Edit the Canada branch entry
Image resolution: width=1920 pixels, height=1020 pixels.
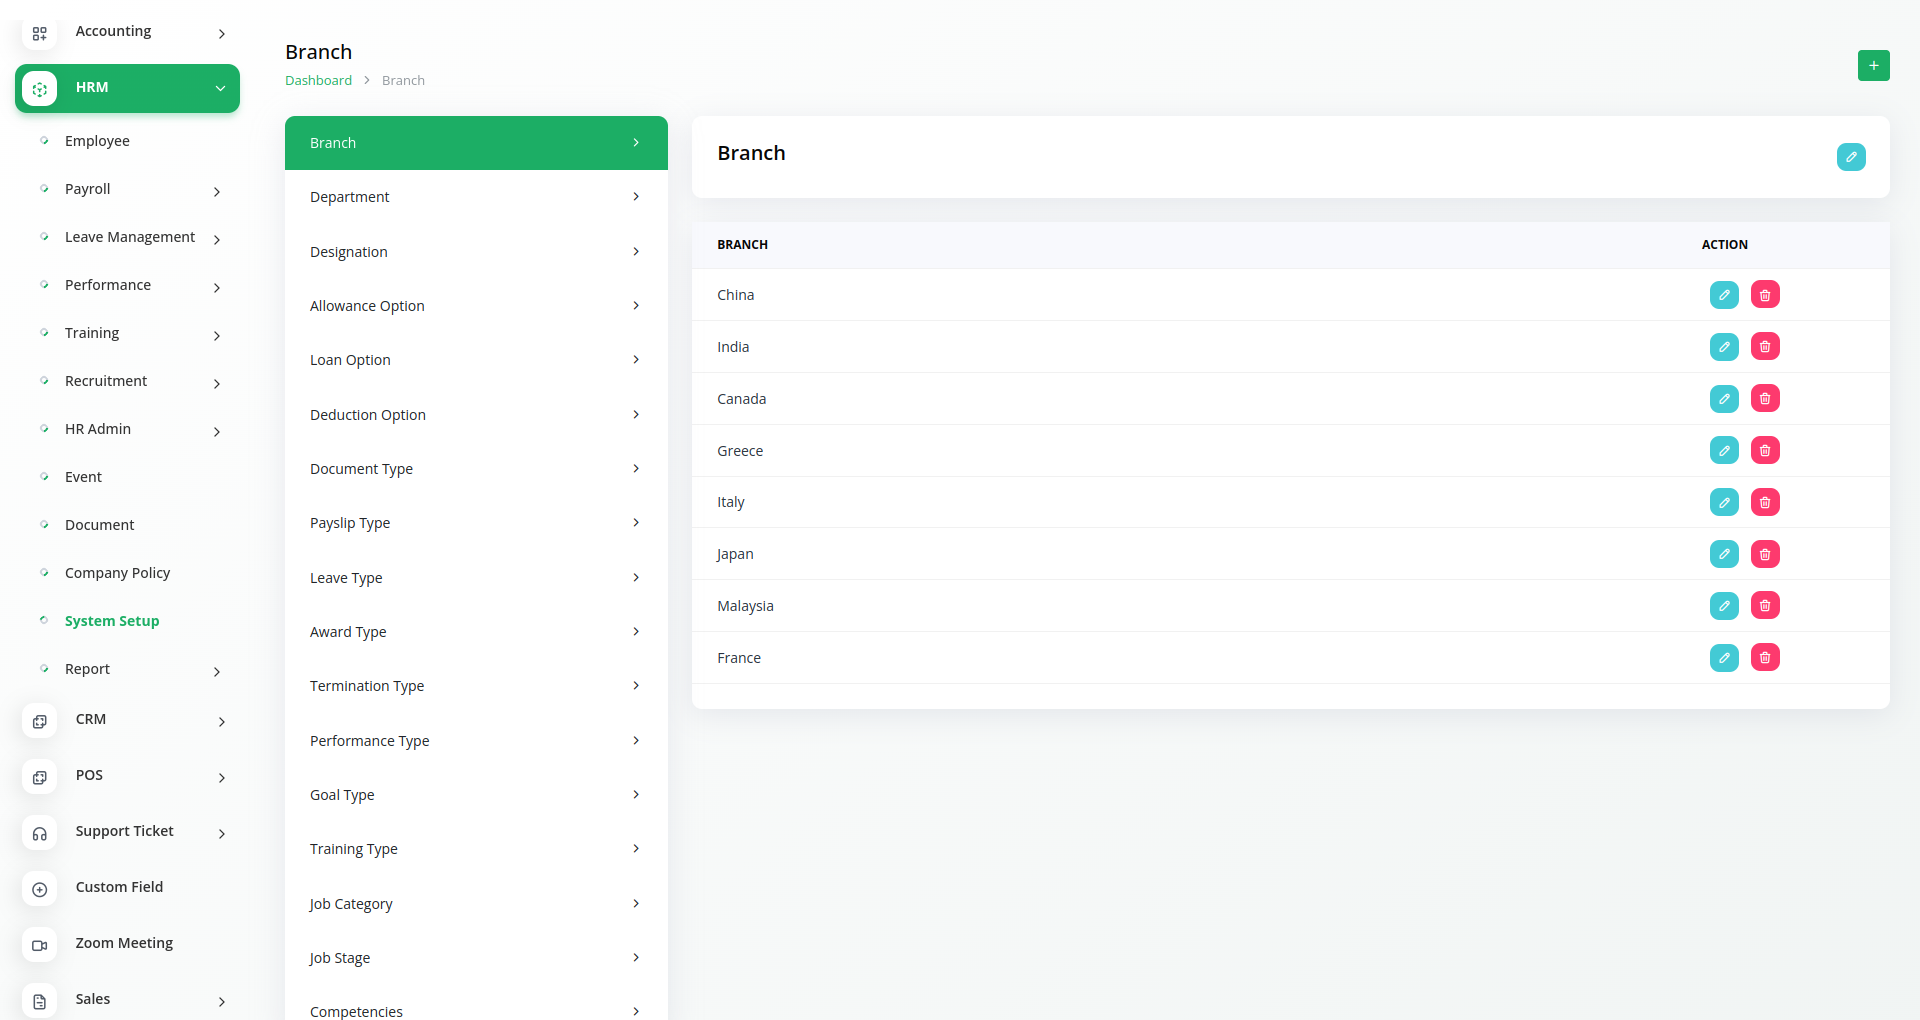click(x=1724, y=399)
